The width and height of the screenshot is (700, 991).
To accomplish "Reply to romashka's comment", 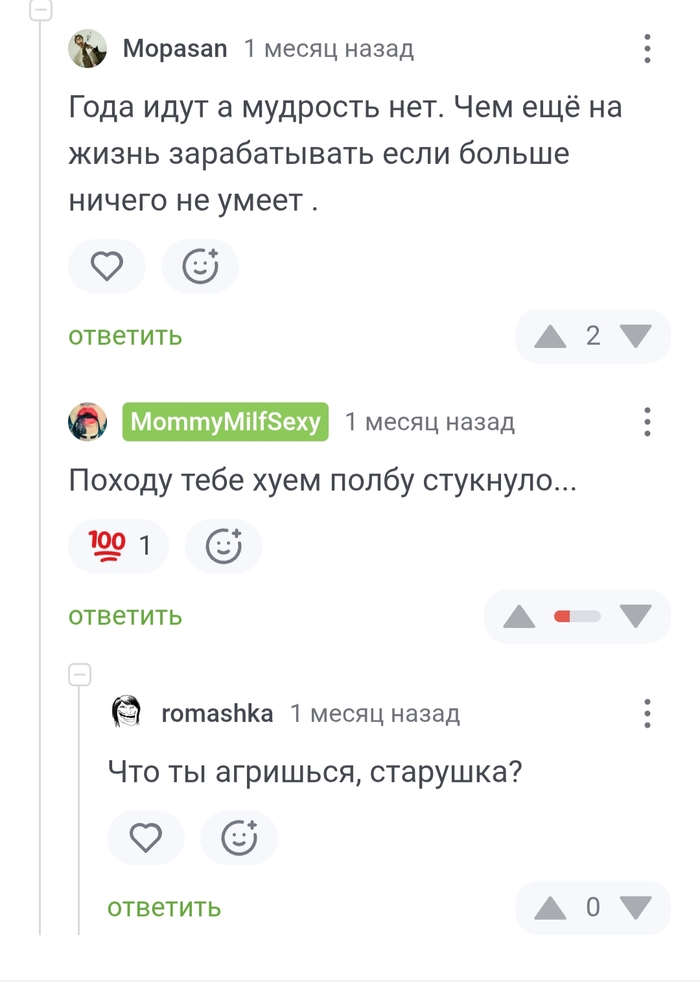I will click(x=164, y=908).
